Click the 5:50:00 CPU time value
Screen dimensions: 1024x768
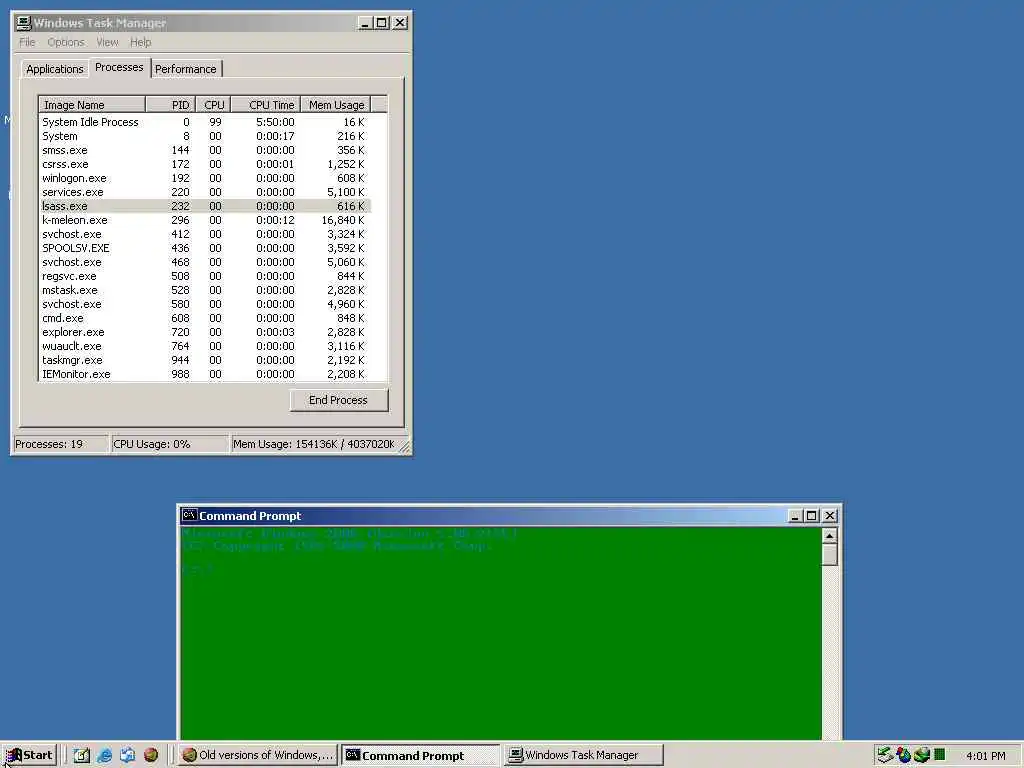click(x=275, y=122)
